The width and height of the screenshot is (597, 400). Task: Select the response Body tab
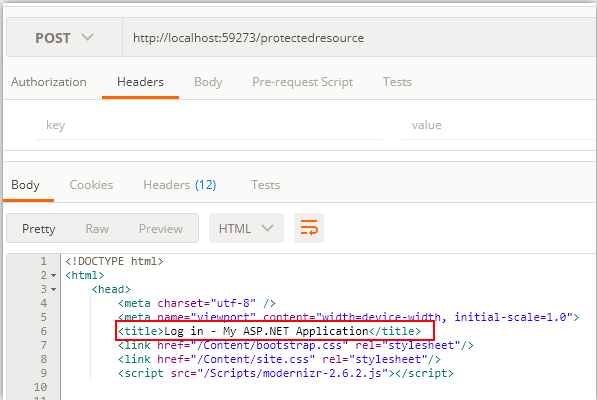pyautogui.click(x=26, y=185)
